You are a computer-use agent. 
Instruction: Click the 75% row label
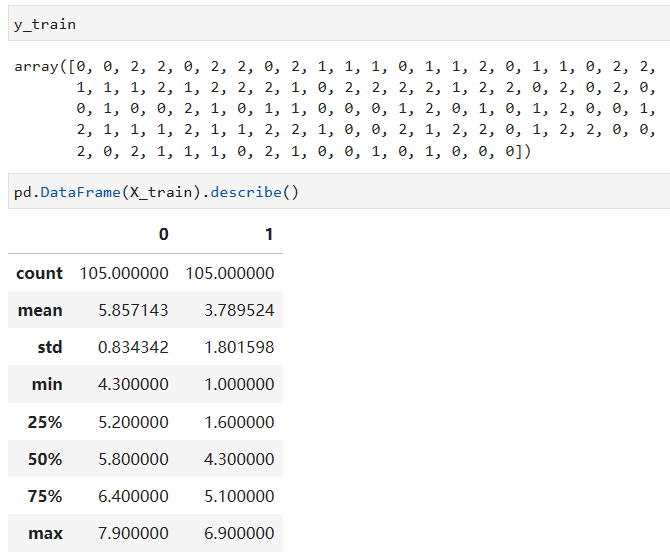45,496
